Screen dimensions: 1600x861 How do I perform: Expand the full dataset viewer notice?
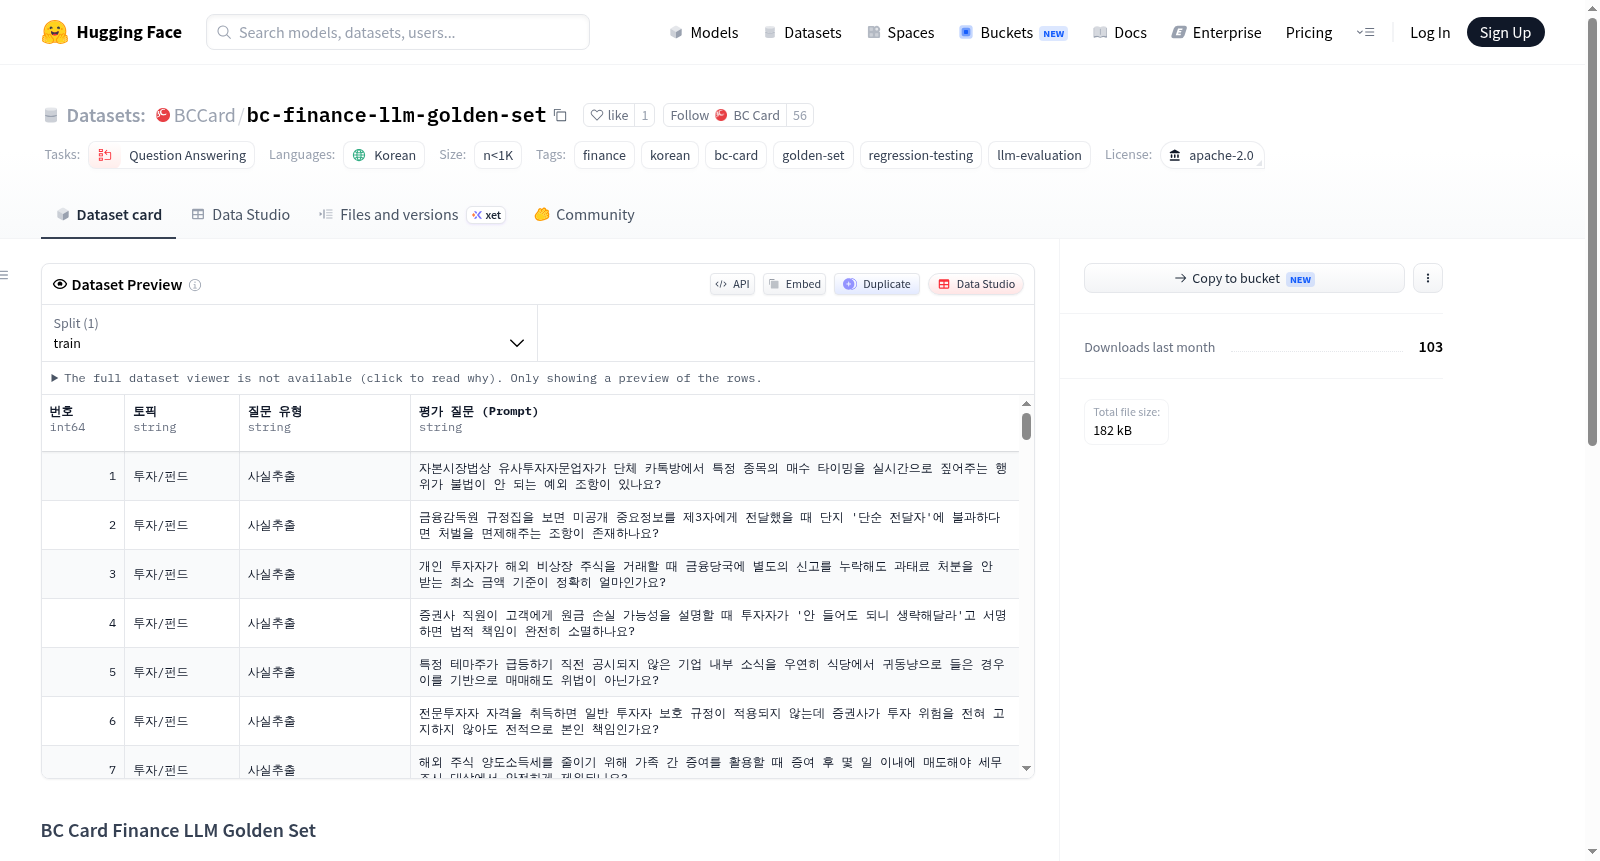pos(406,378)
